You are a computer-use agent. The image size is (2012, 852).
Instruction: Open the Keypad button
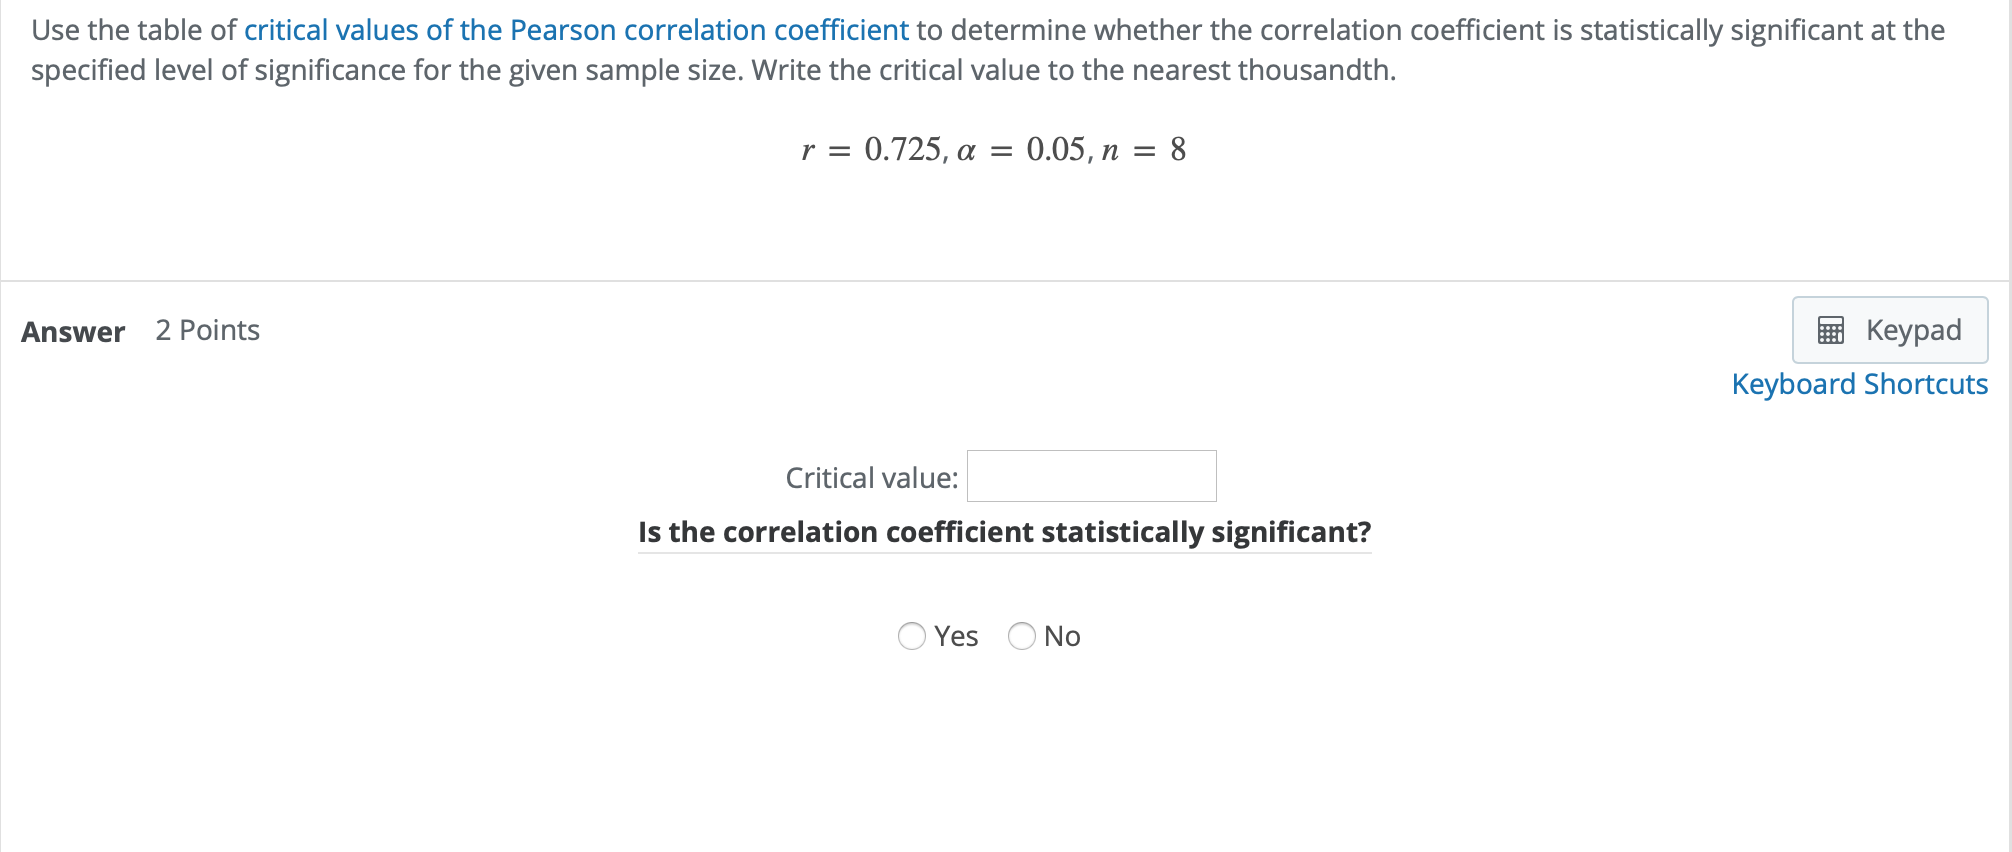click(x=1889, y=330)
